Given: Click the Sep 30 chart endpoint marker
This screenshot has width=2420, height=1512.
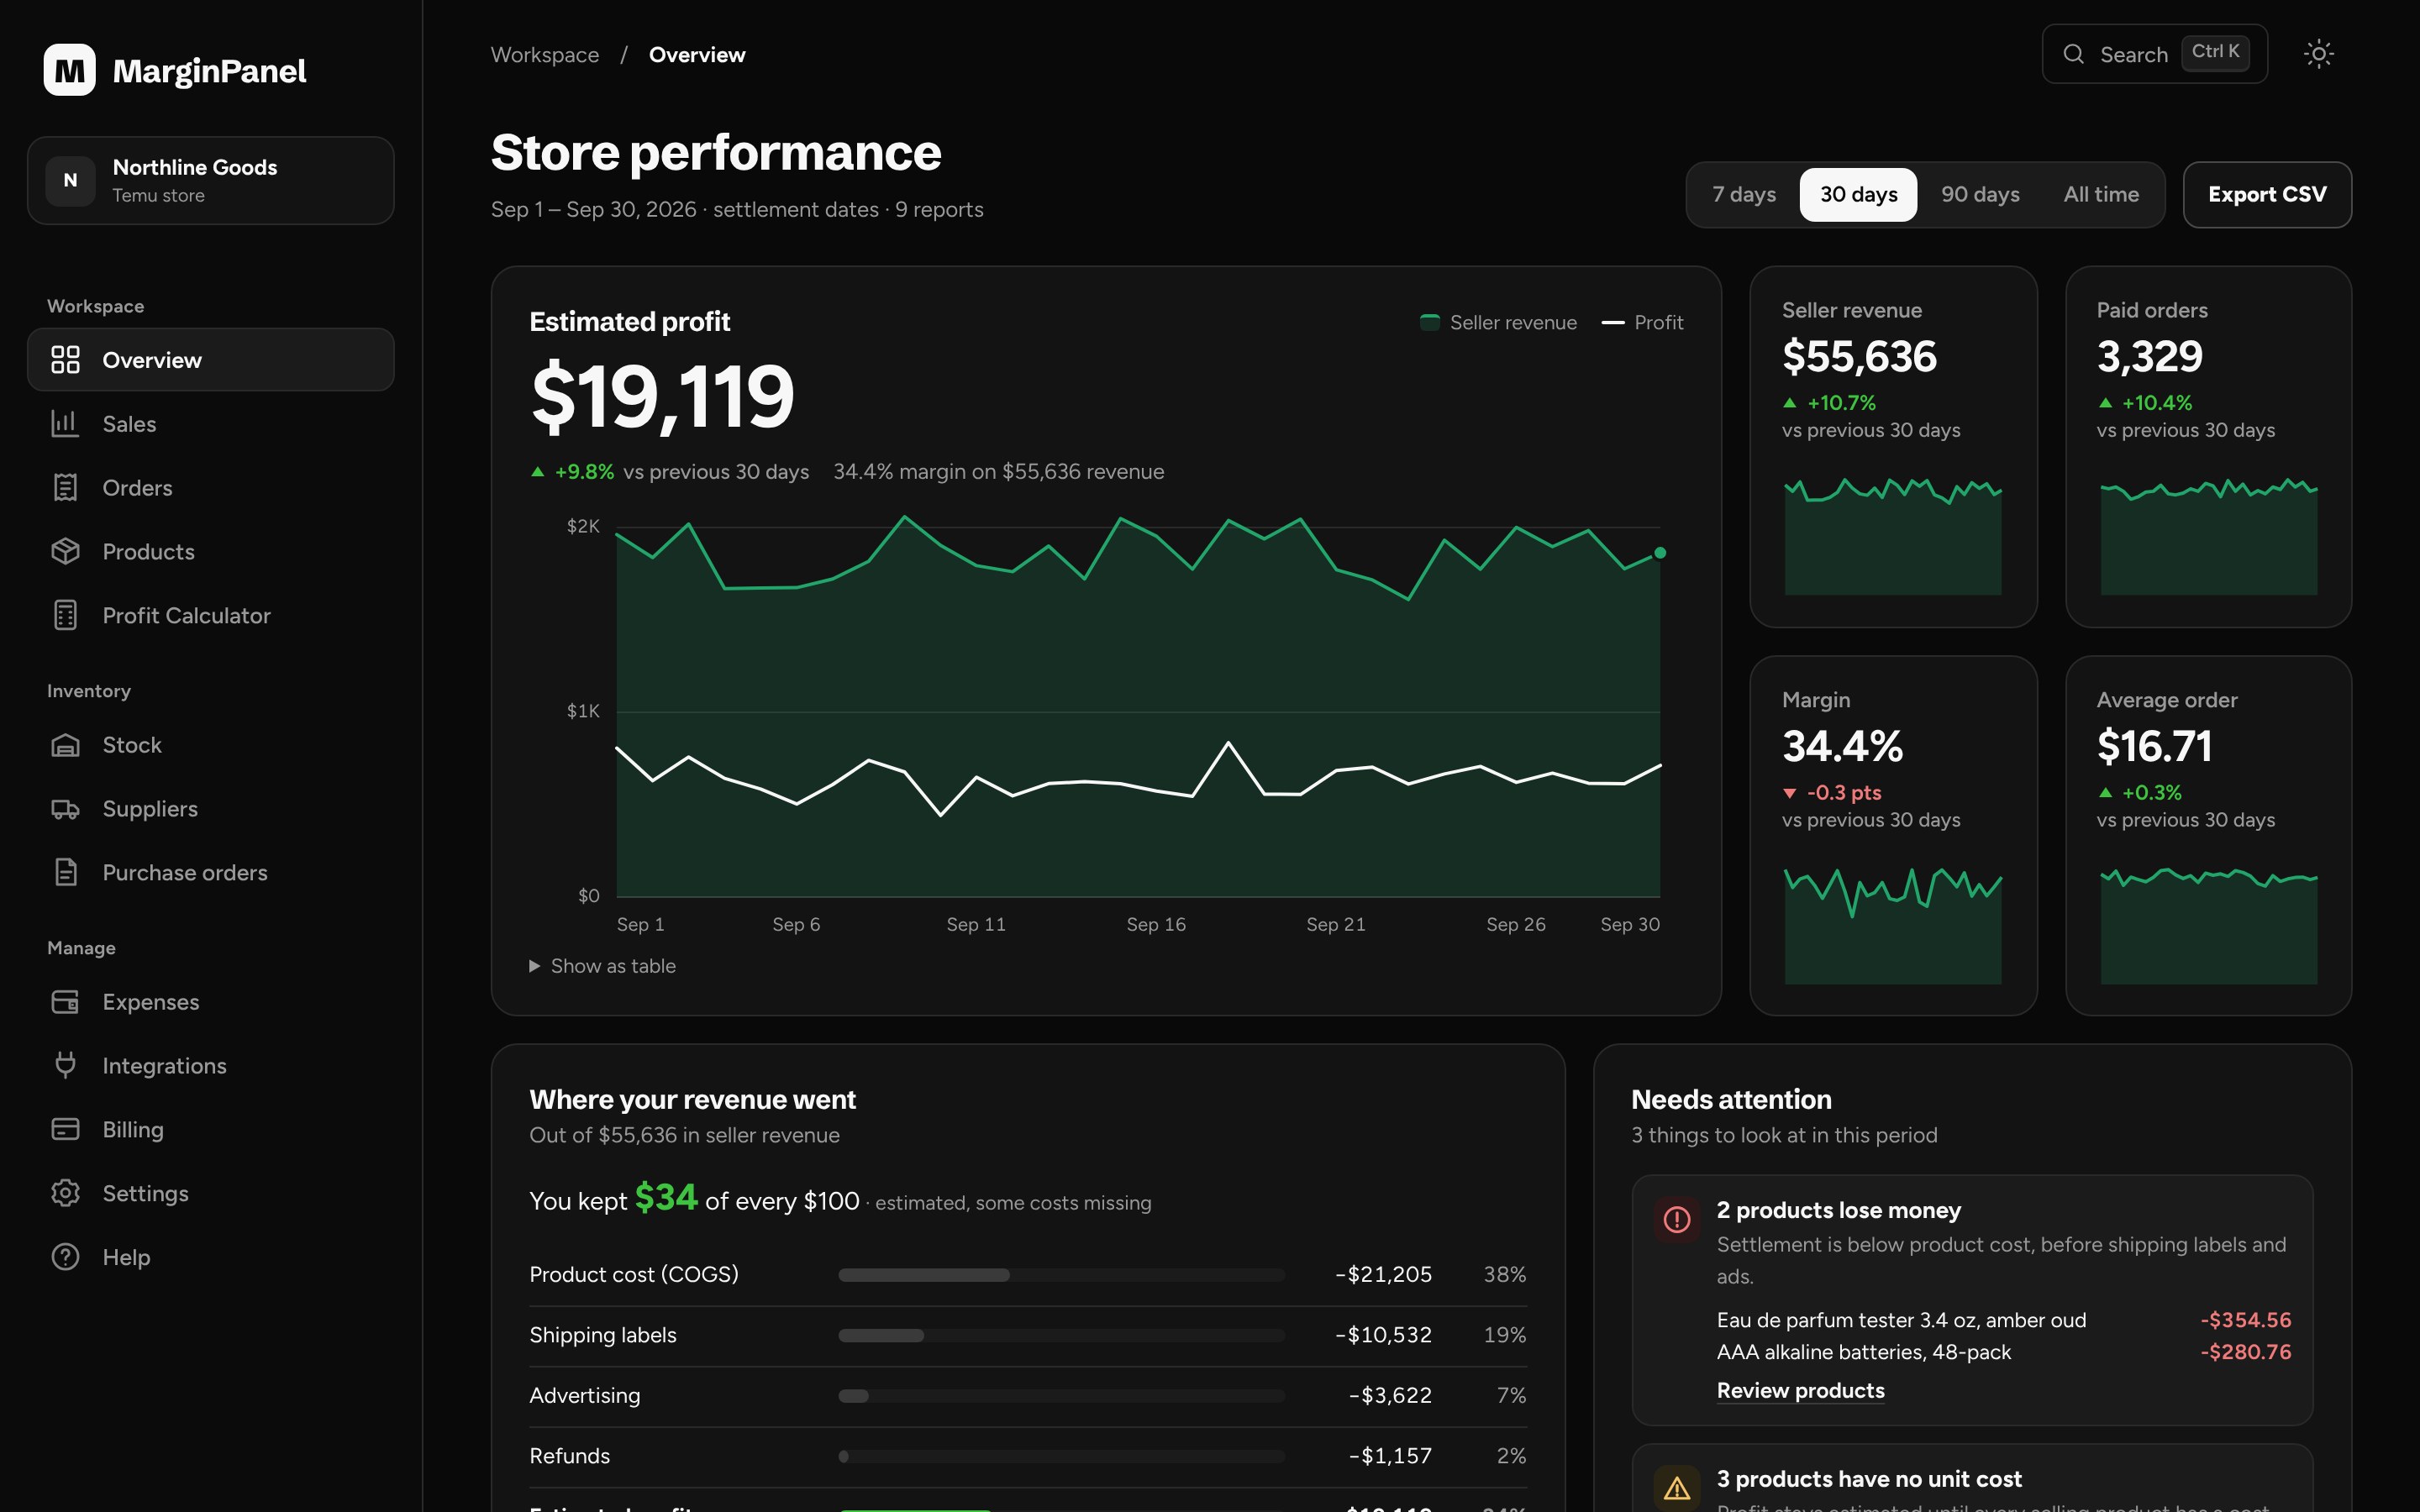Looking at the screenshot, I should pos(1660,553).
